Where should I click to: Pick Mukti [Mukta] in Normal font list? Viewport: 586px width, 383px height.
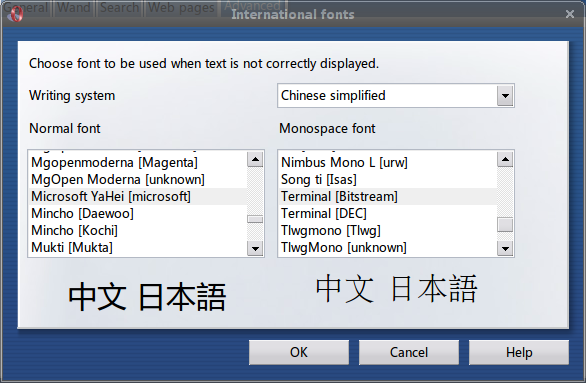(x=138, y=247)
